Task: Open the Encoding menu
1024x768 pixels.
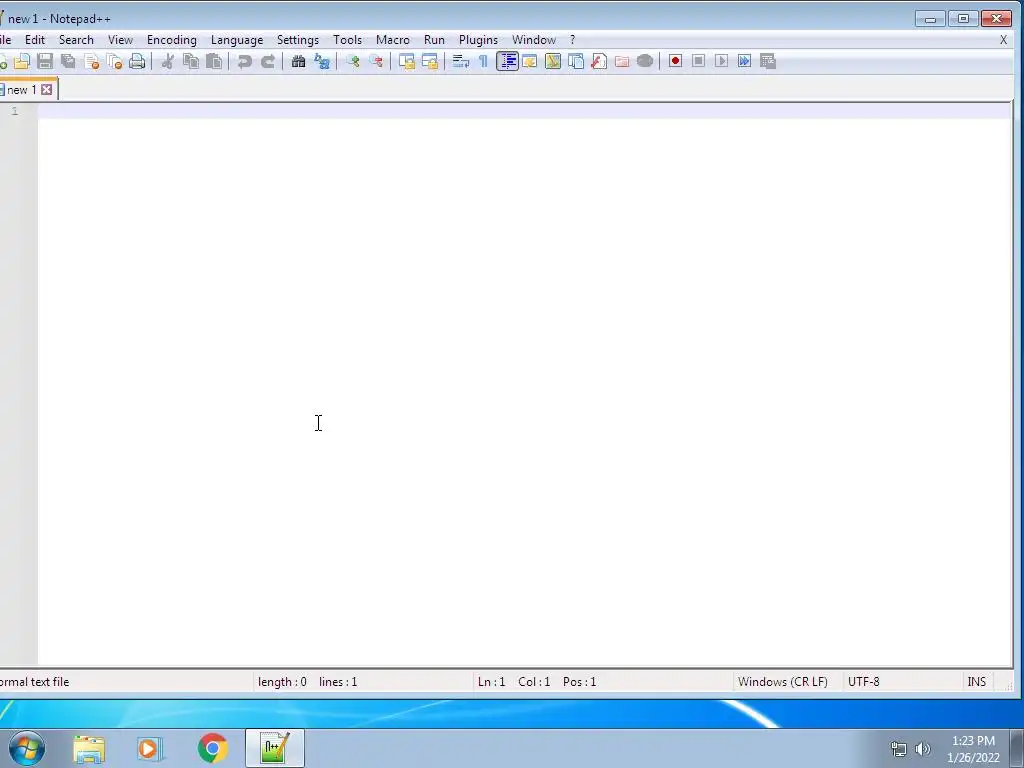Action: 172,40
